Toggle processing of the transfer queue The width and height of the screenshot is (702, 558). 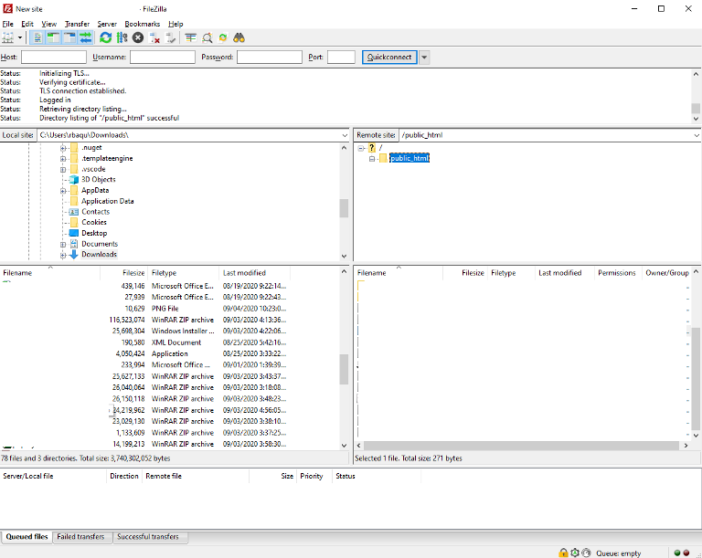point(122,38)
